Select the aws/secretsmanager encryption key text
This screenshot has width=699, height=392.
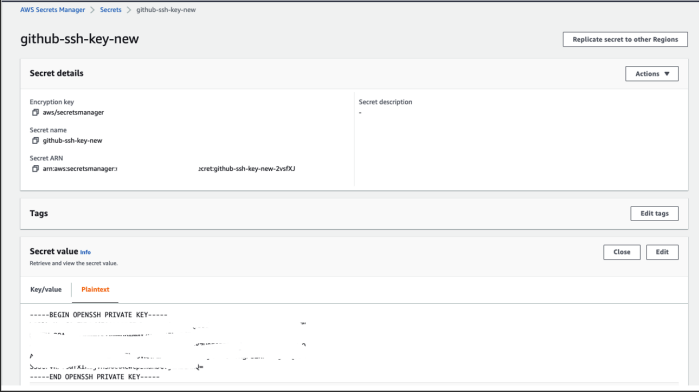(x=73, y=112)
